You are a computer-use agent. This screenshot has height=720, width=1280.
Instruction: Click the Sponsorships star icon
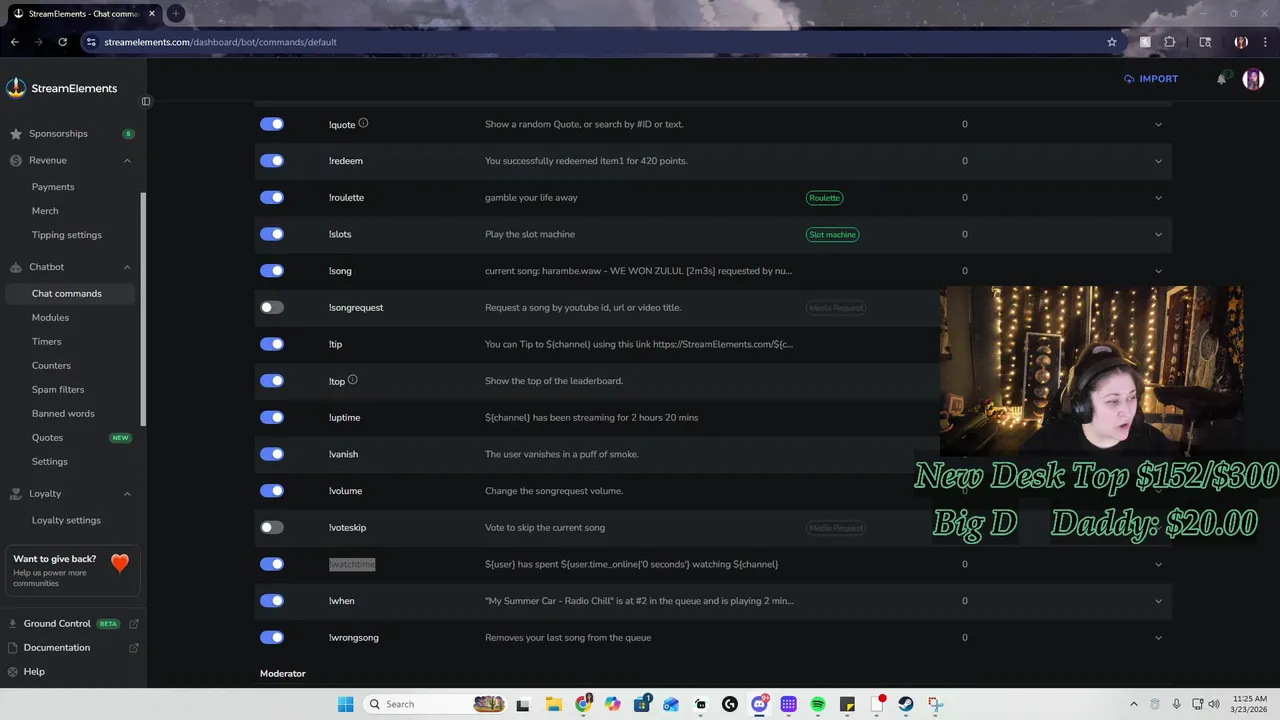(16, 134)
